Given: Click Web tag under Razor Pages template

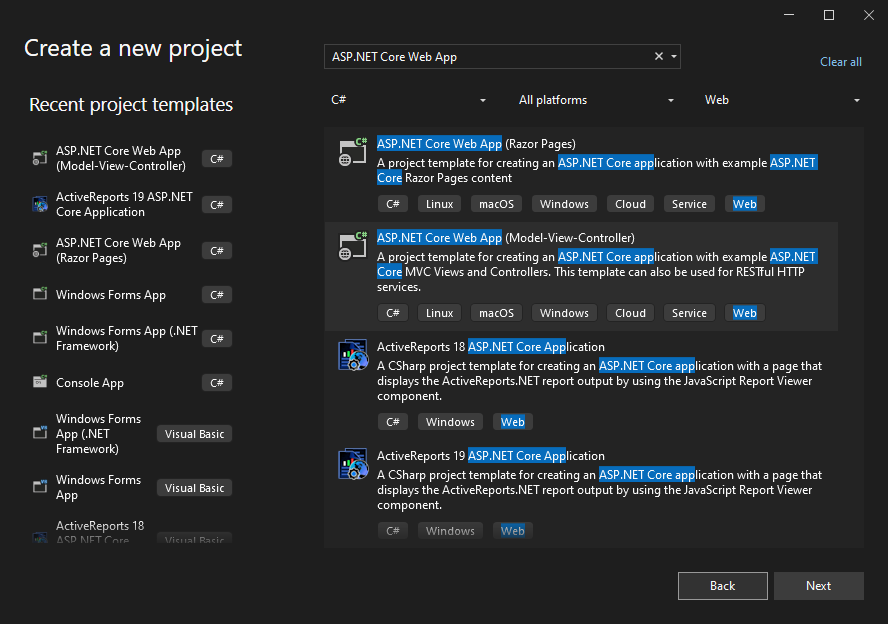Looking at the screenshot, I should pyautogui.click(x=745, y=204).
